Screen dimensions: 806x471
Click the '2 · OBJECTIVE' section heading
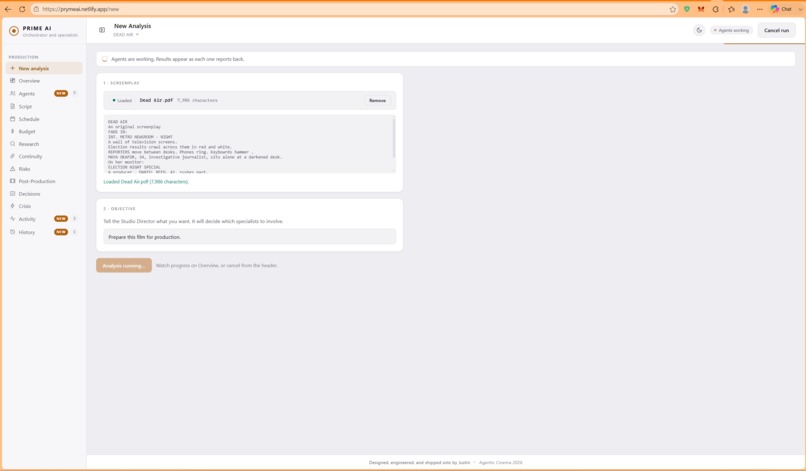pos(119,209)
